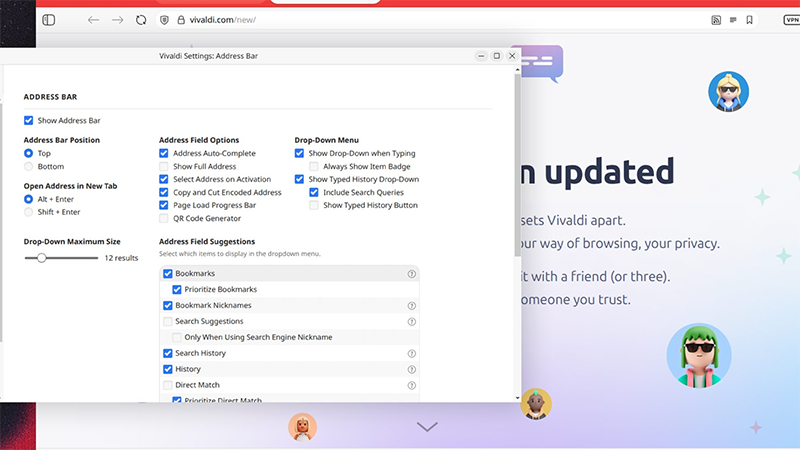800x450 pixels.
Task: Choose Shift + Enter radio option
Action: pyautogui.click(x=29, y=212)
